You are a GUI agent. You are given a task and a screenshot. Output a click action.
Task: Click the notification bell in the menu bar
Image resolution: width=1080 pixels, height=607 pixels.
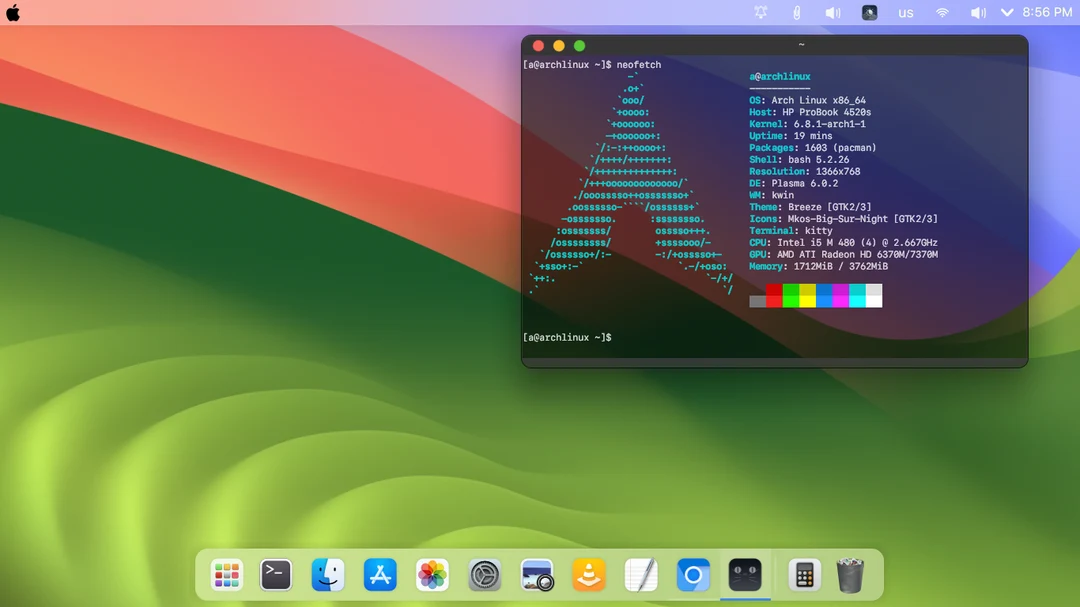(760, 12)
